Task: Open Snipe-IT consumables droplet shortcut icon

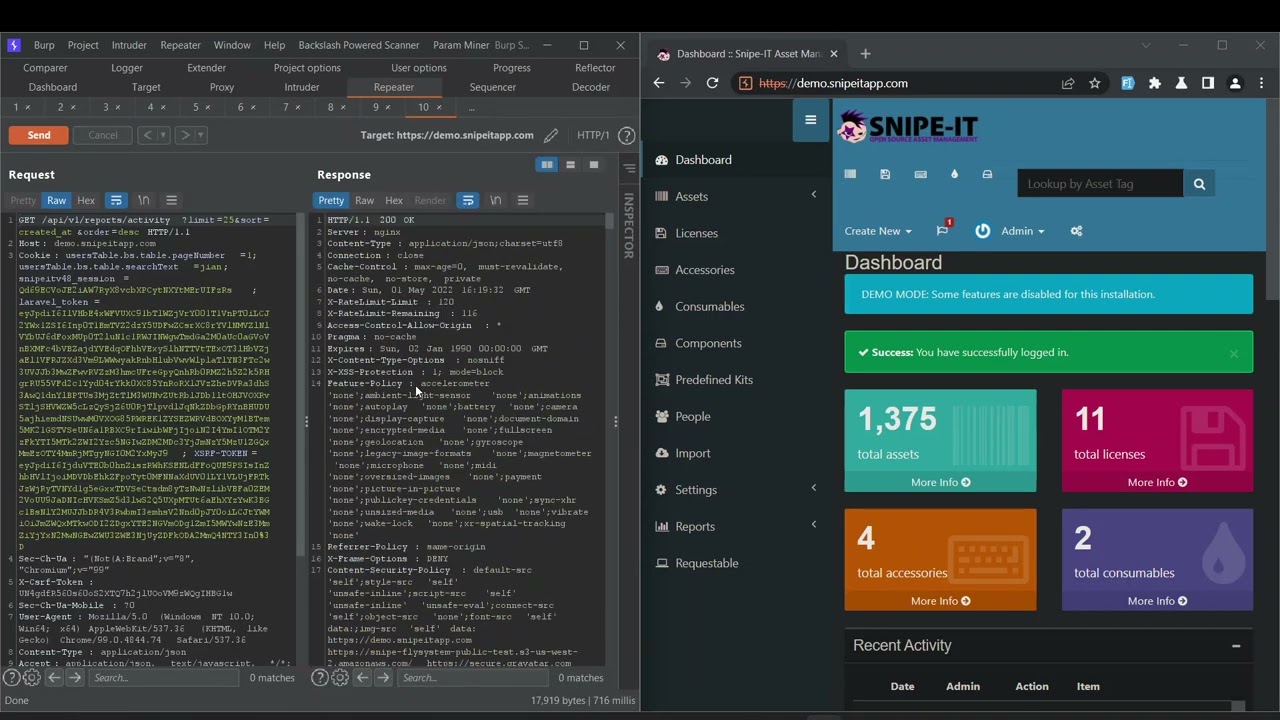Action: tap(954, 174)
